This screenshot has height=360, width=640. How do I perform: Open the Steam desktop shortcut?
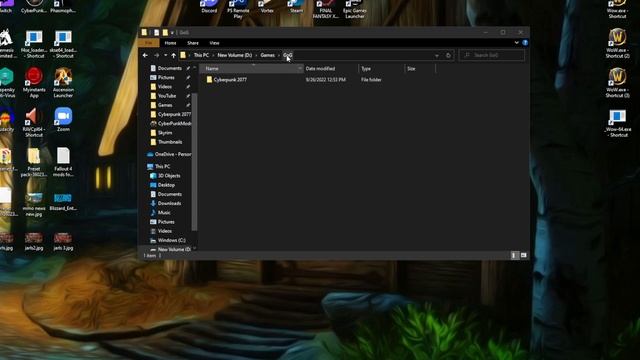296,7
